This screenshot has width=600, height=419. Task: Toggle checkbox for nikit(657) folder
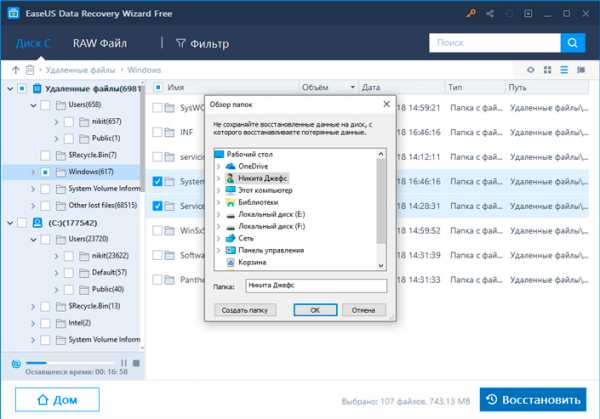click(68, 122)
